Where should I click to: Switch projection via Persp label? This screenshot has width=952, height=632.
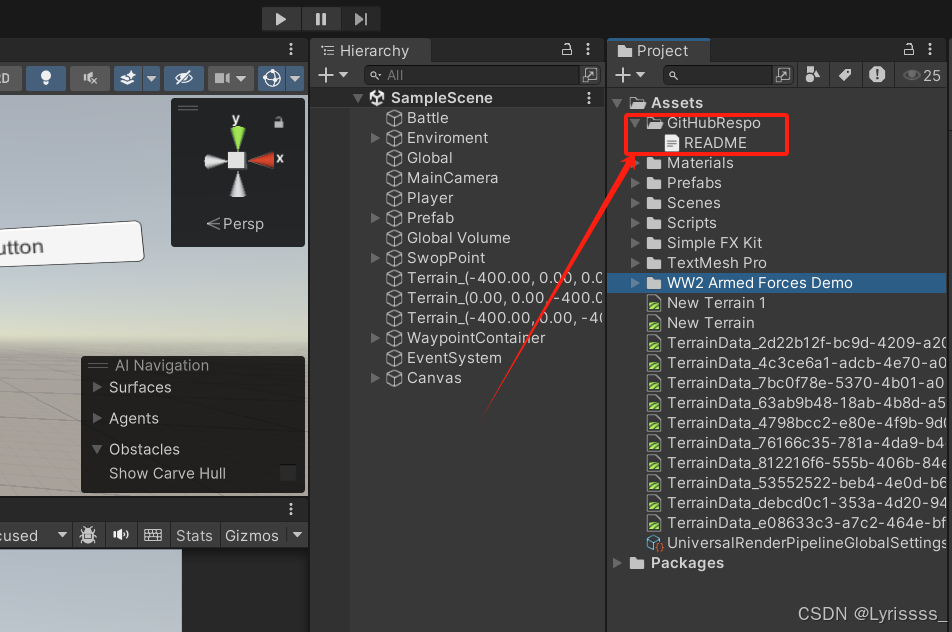235,223
